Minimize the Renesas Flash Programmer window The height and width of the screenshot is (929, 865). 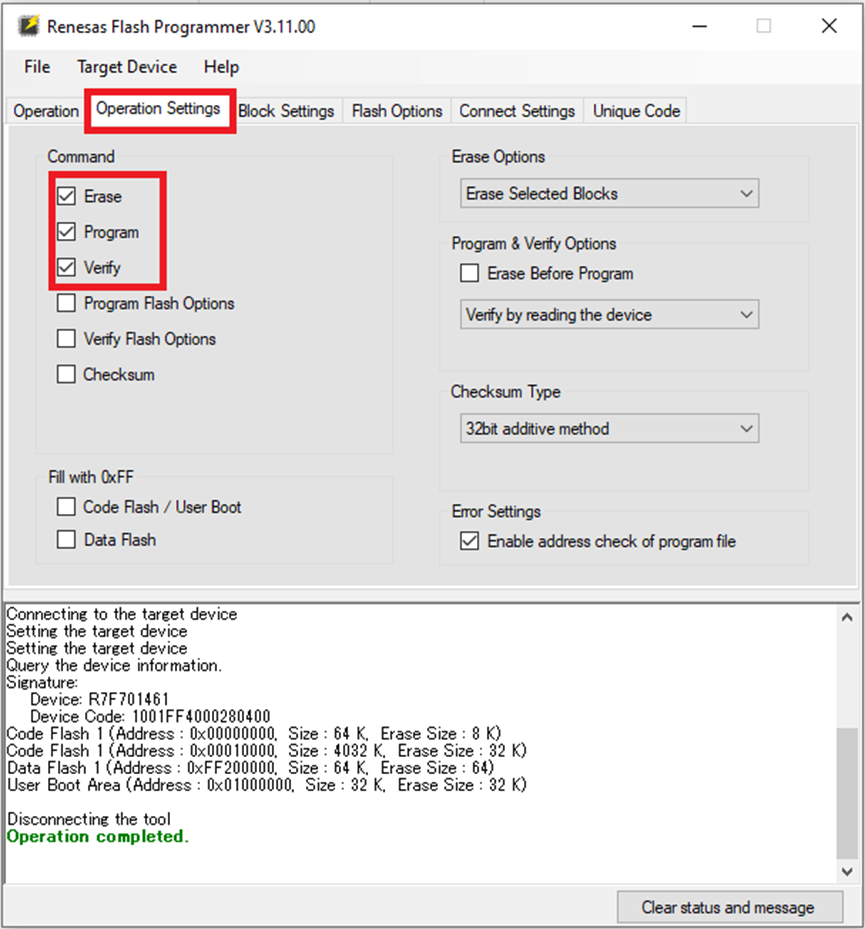pyautogui.click(x=700, y=26)
